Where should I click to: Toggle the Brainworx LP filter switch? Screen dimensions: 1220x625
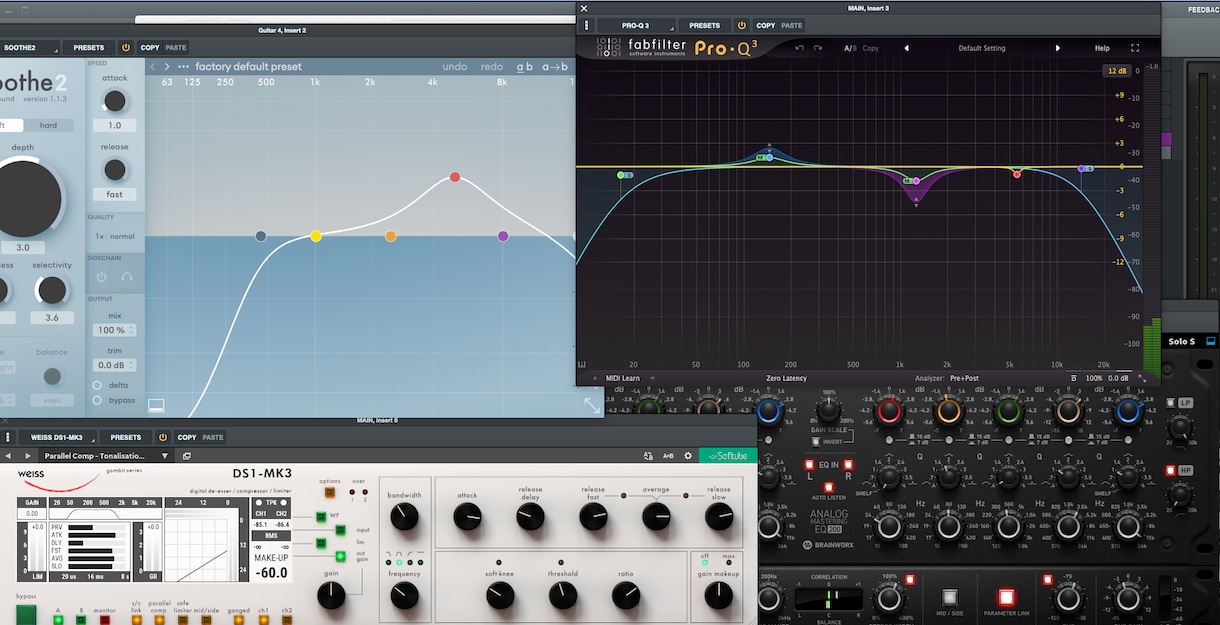[x=1170, y=403]
